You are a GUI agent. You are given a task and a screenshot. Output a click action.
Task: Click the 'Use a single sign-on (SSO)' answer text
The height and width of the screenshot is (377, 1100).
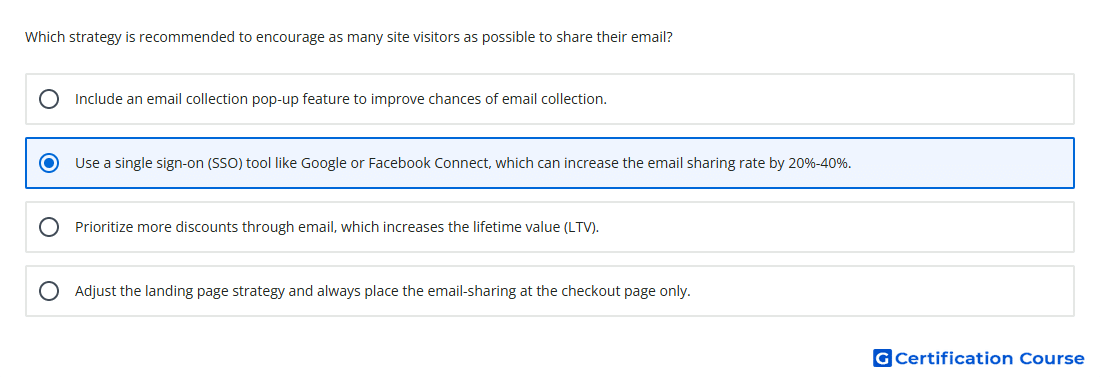463,163
